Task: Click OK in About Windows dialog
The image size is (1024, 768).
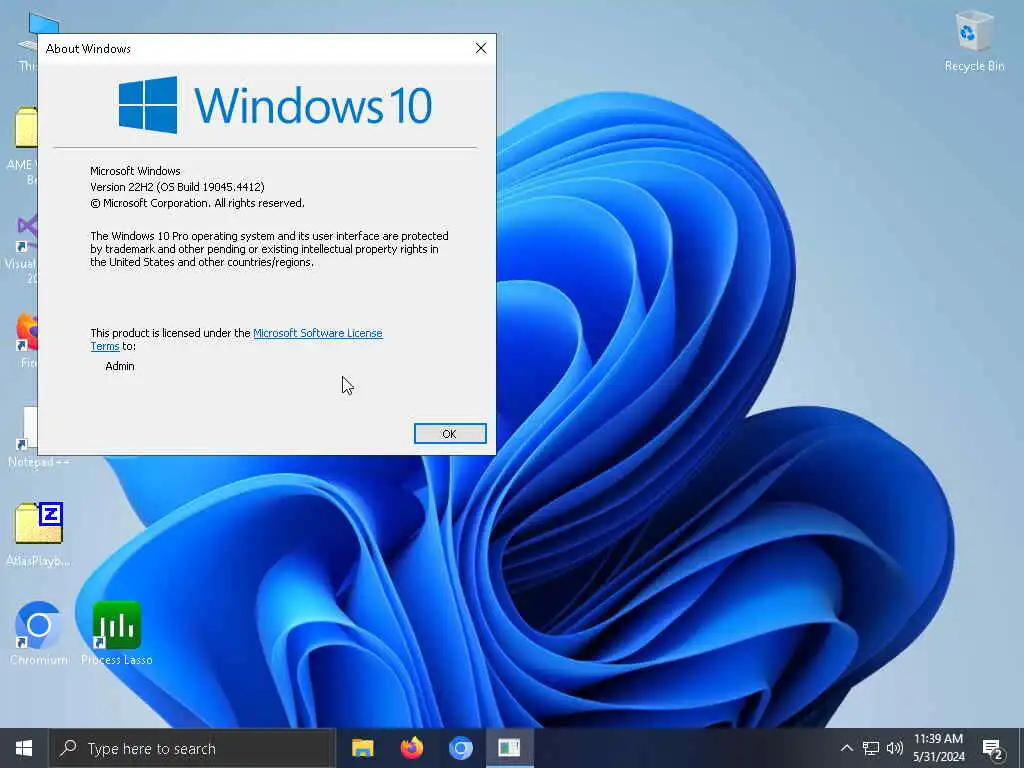Action: pos(450,434)
